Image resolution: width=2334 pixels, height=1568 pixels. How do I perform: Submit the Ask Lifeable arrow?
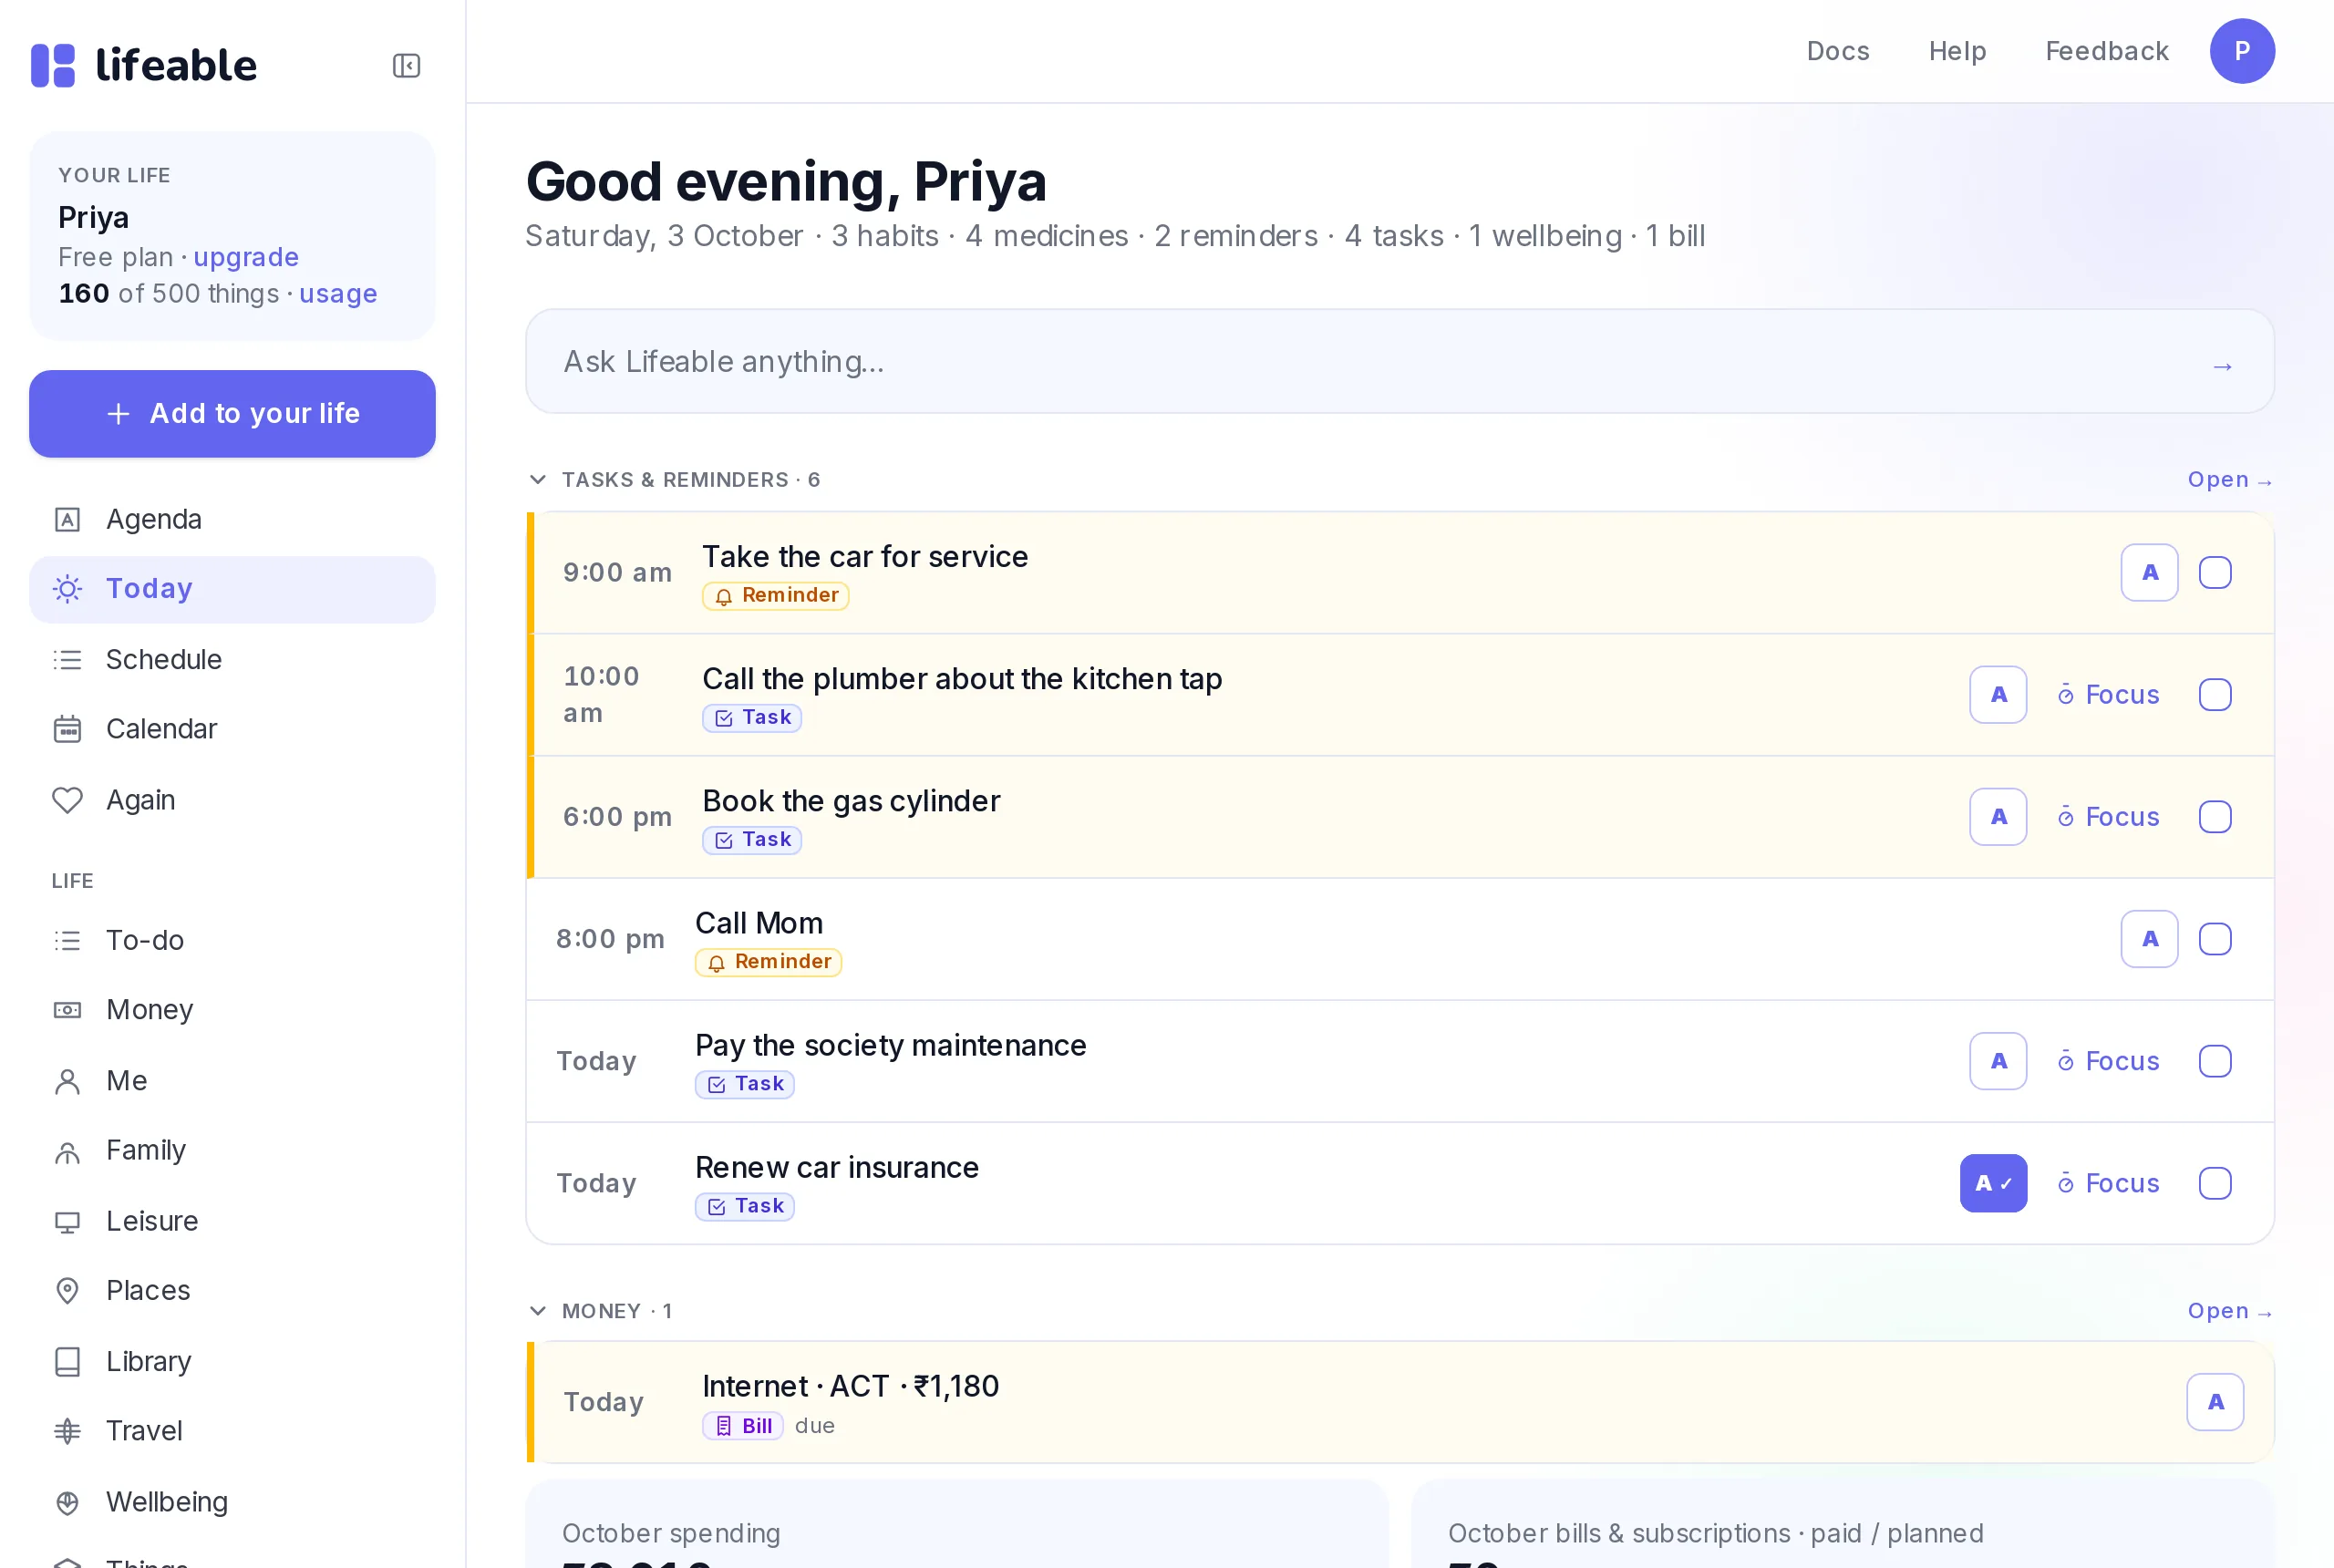pos(2222,367)
